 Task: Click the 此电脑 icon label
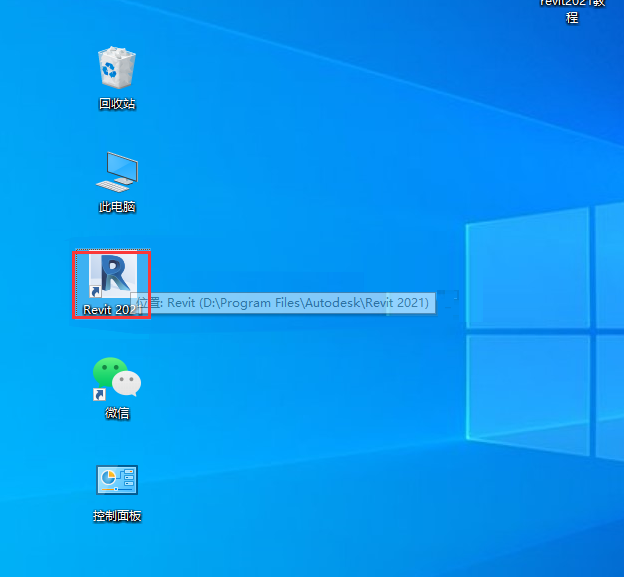[117, 207]
